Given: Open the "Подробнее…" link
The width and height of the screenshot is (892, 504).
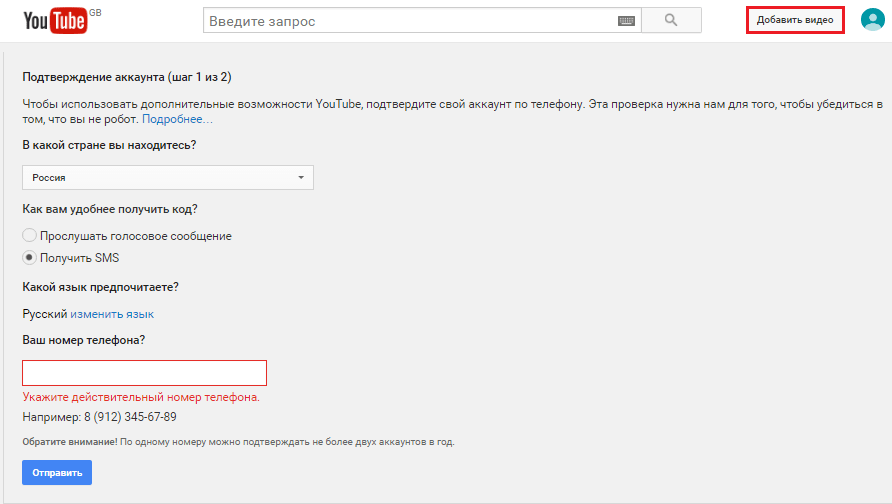Looking at the screenshot, I should pos(177,119).
